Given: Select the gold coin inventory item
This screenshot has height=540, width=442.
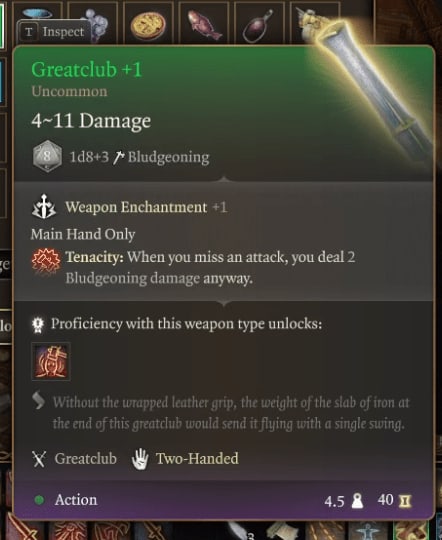Looking at the screenshot, I should click(148, 26).
